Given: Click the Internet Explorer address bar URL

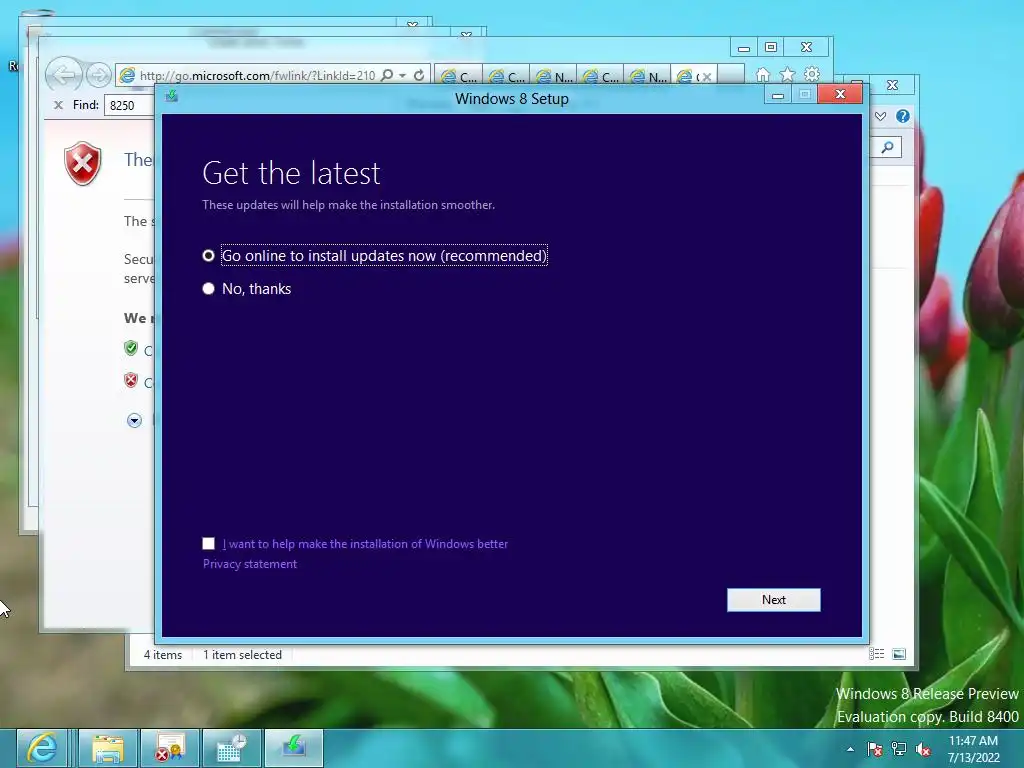Looking at the screenshot, I should 257,76.
